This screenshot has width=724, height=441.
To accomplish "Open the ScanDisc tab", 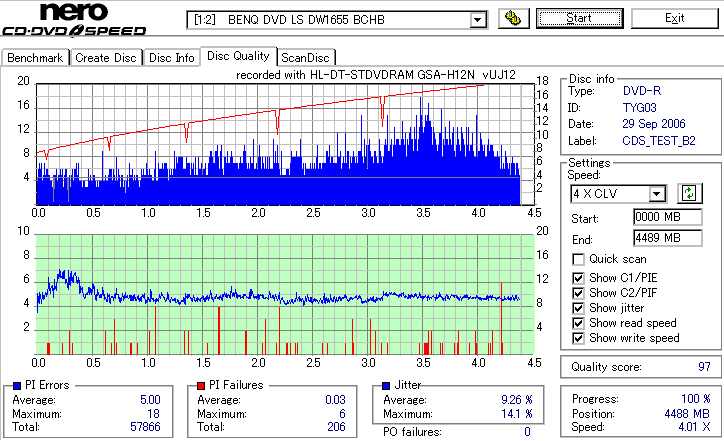I will click(x=305, y=58).
